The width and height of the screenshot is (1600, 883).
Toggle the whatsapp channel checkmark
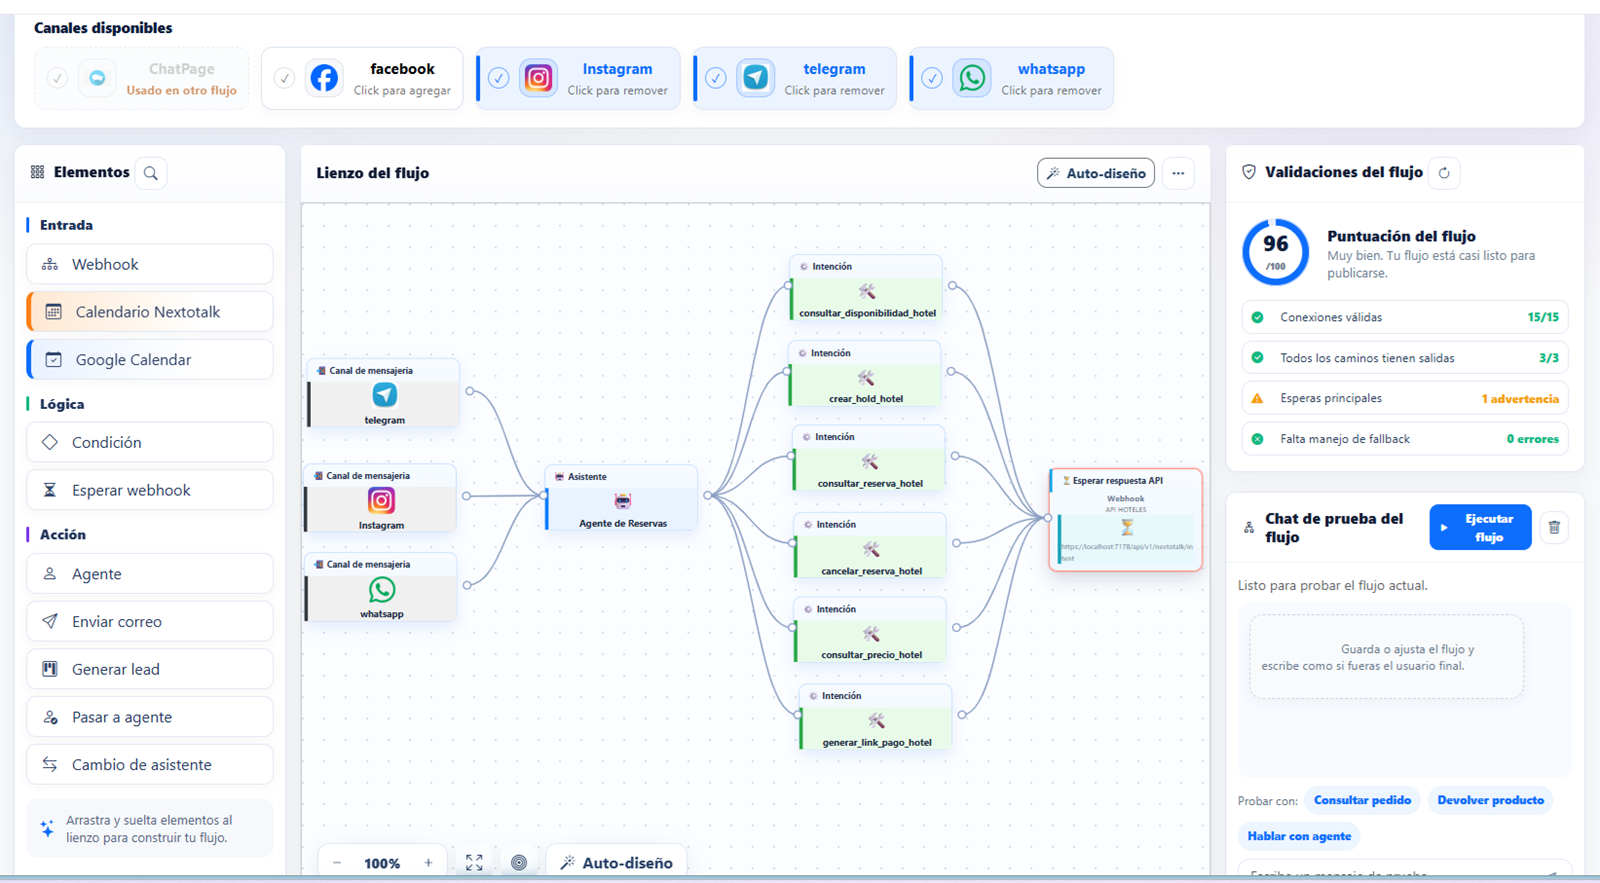[x=932, y=78]
